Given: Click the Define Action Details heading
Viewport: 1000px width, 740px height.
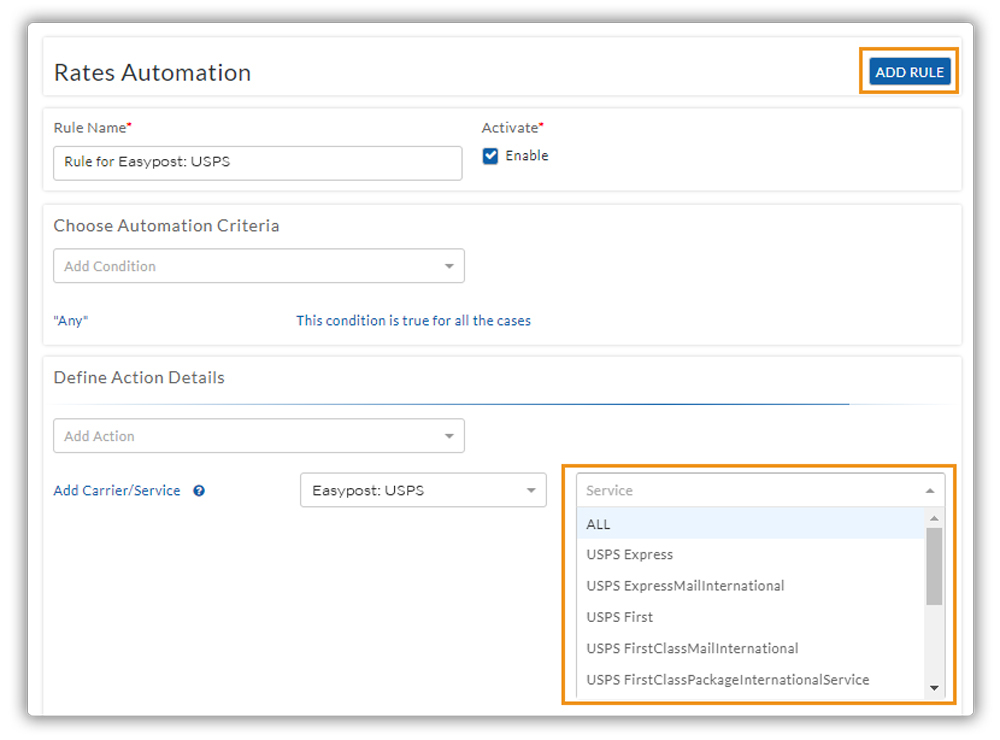Looking at the screenshot, I should pos(139,378).
